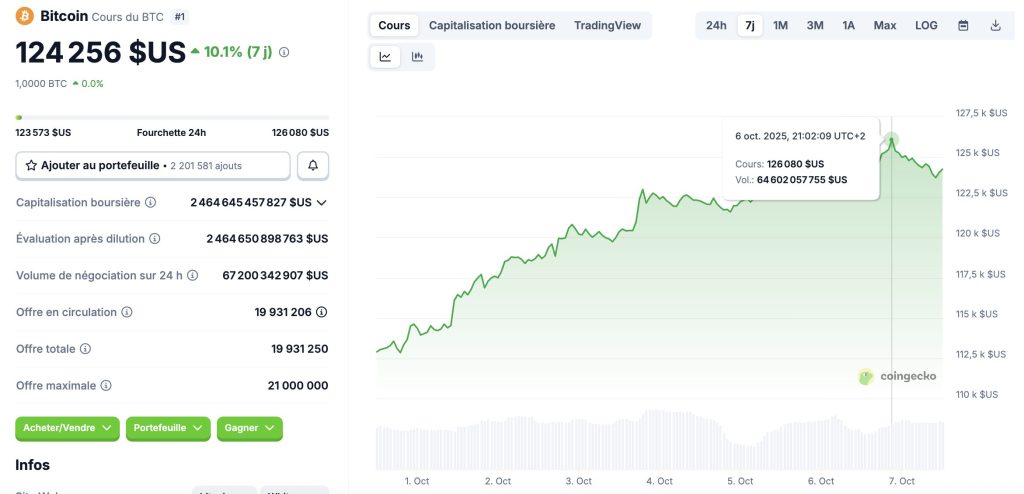
Task: Open the Acheter/Vendre dropdown
Action: click(x=68, y=428)
